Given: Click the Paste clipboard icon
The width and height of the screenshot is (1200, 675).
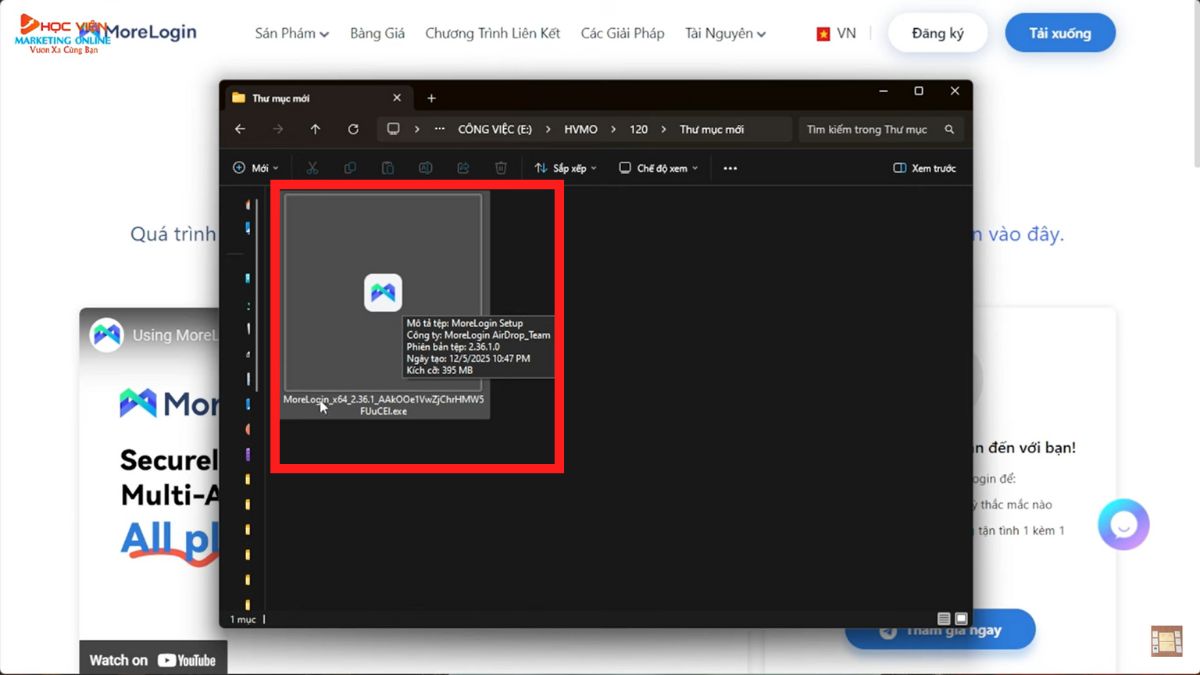Looking at the screenshot, I should [x=388, y=168].
